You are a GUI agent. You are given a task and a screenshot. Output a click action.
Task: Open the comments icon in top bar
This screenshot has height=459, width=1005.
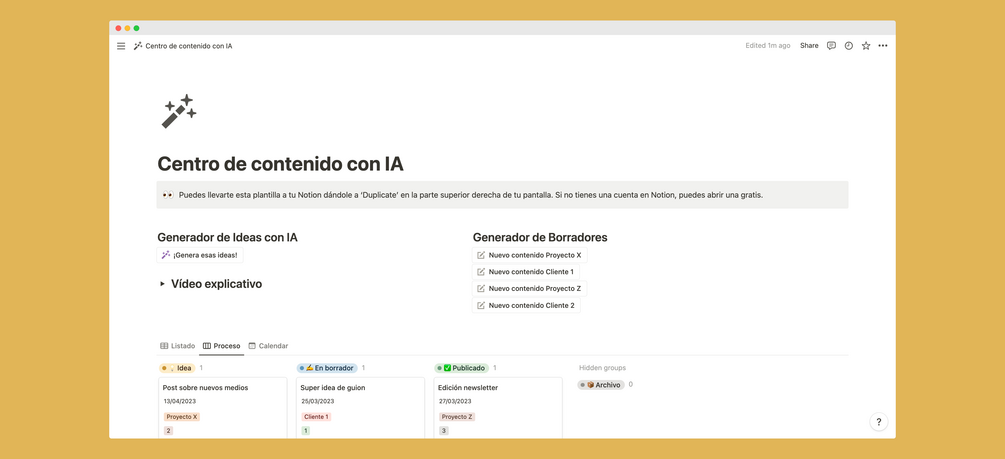coord(831,46)
